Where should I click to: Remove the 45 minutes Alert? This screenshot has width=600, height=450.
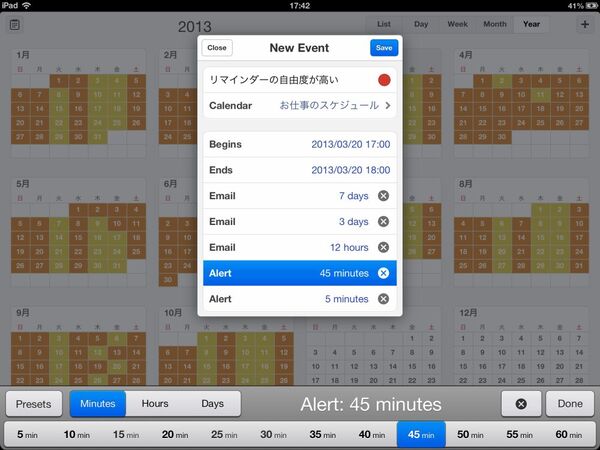[383, 273]
